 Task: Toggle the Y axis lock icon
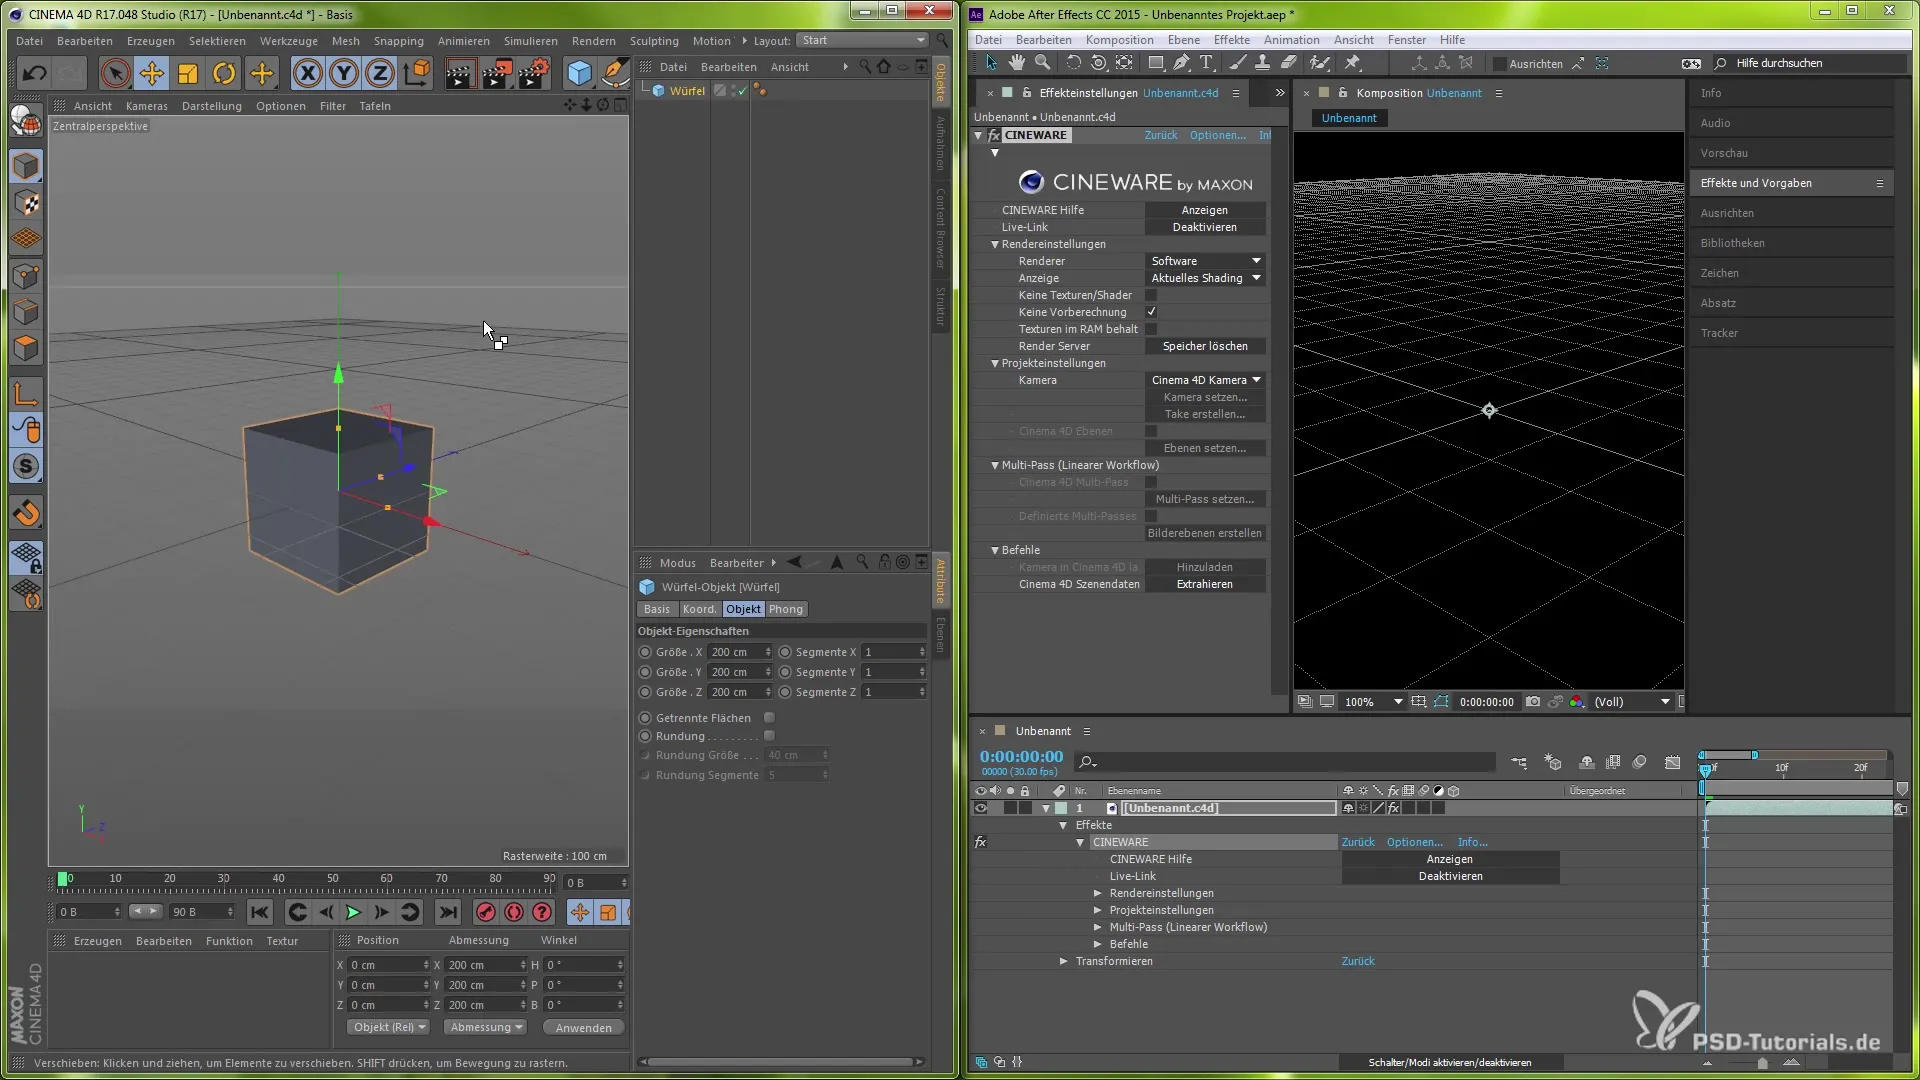pos(344,73)
